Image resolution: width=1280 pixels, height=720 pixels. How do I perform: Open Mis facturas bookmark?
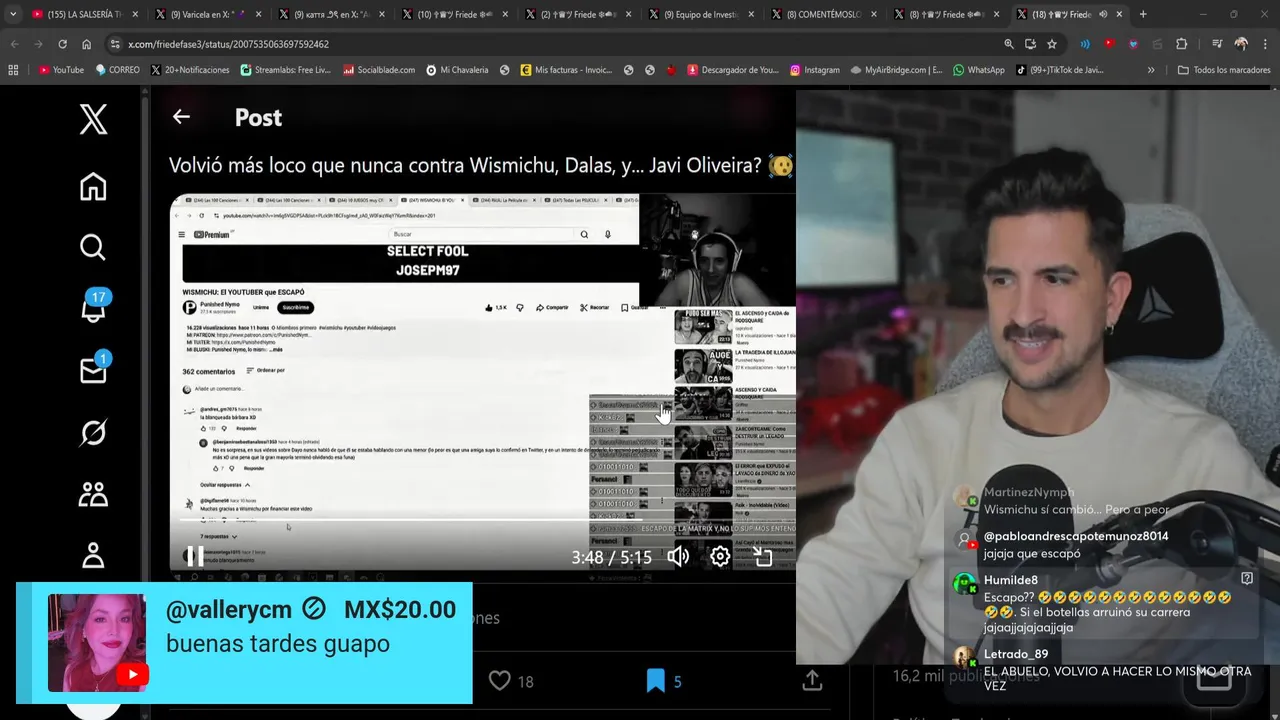566,70
